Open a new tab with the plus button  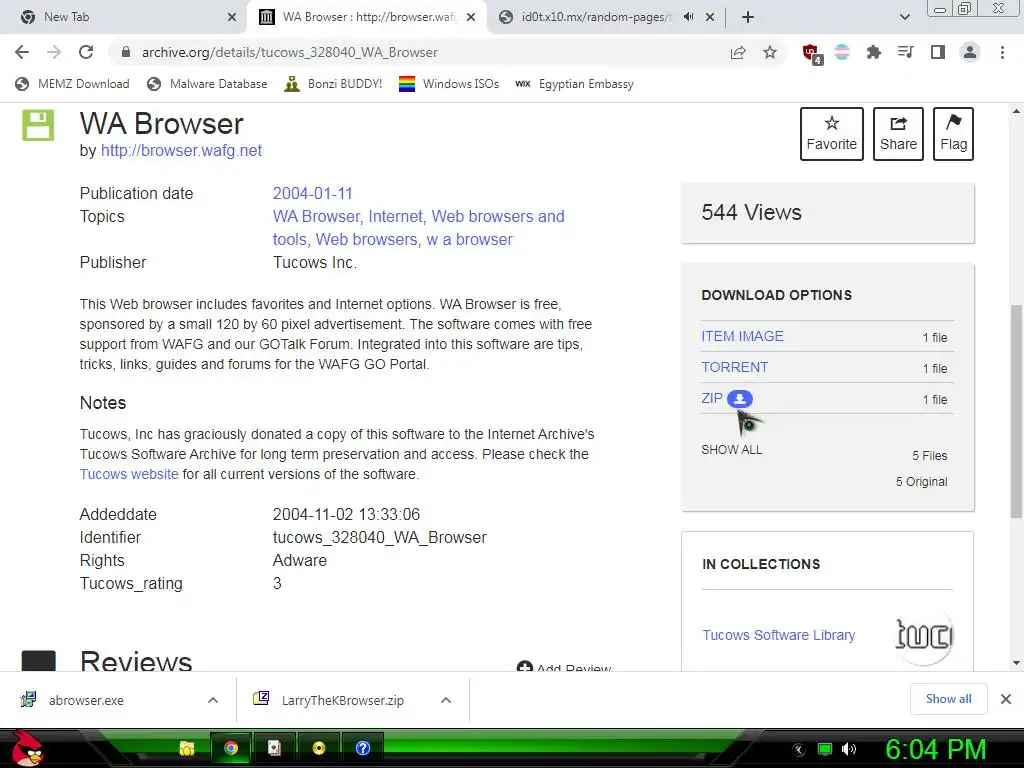pos(748,17)
